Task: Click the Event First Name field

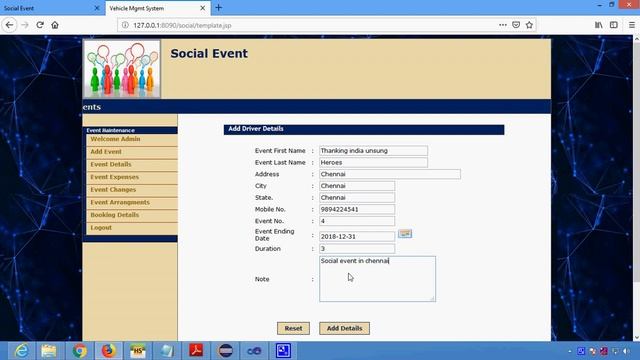Action: click(x=373, y=151)
